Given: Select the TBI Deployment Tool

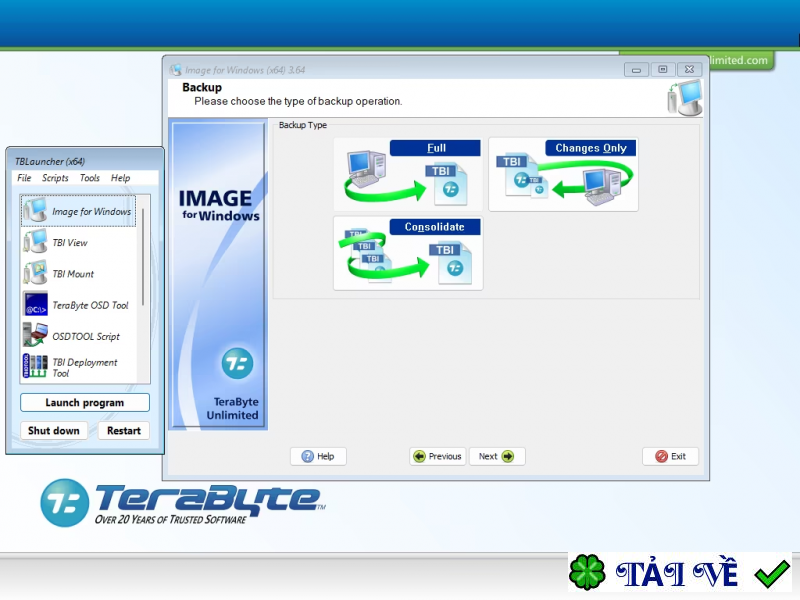Looking at the screenshot, I should pyautogui.click(x=84, y=367).
